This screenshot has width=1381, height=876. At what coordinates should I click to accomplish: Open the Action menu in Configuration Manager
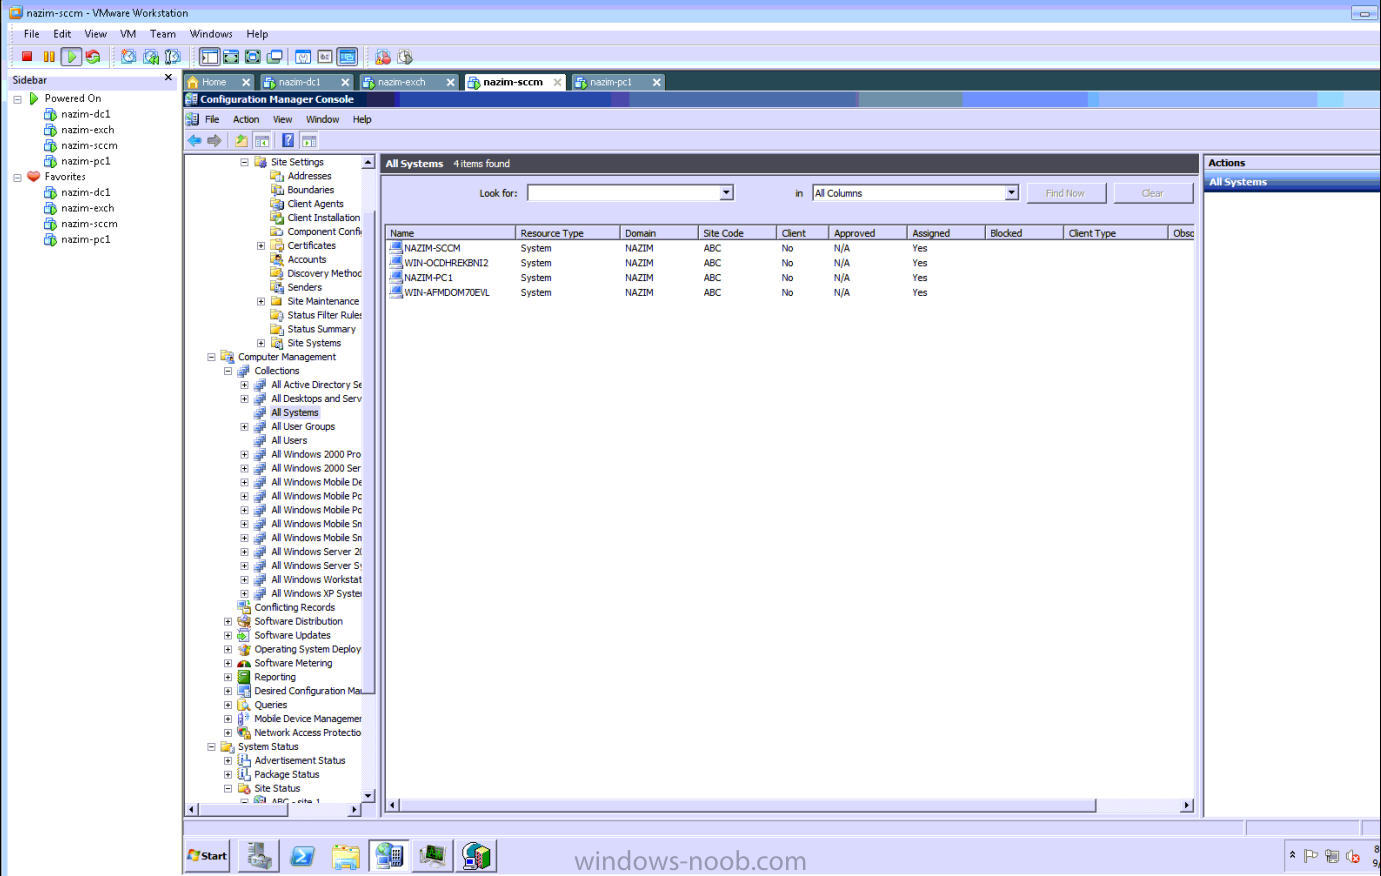(x=246, y=119)
